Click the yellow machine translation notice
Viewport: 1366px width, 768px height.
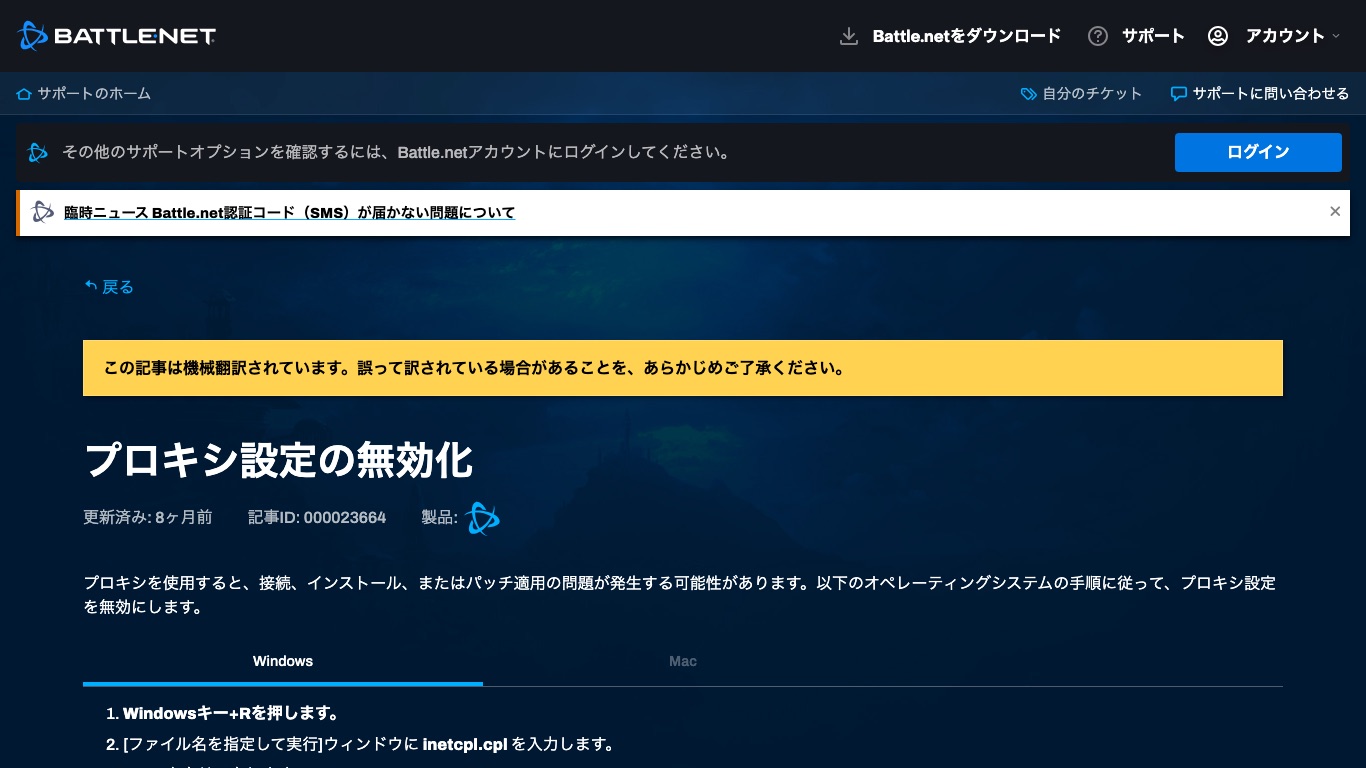click(x=683, y=368)
